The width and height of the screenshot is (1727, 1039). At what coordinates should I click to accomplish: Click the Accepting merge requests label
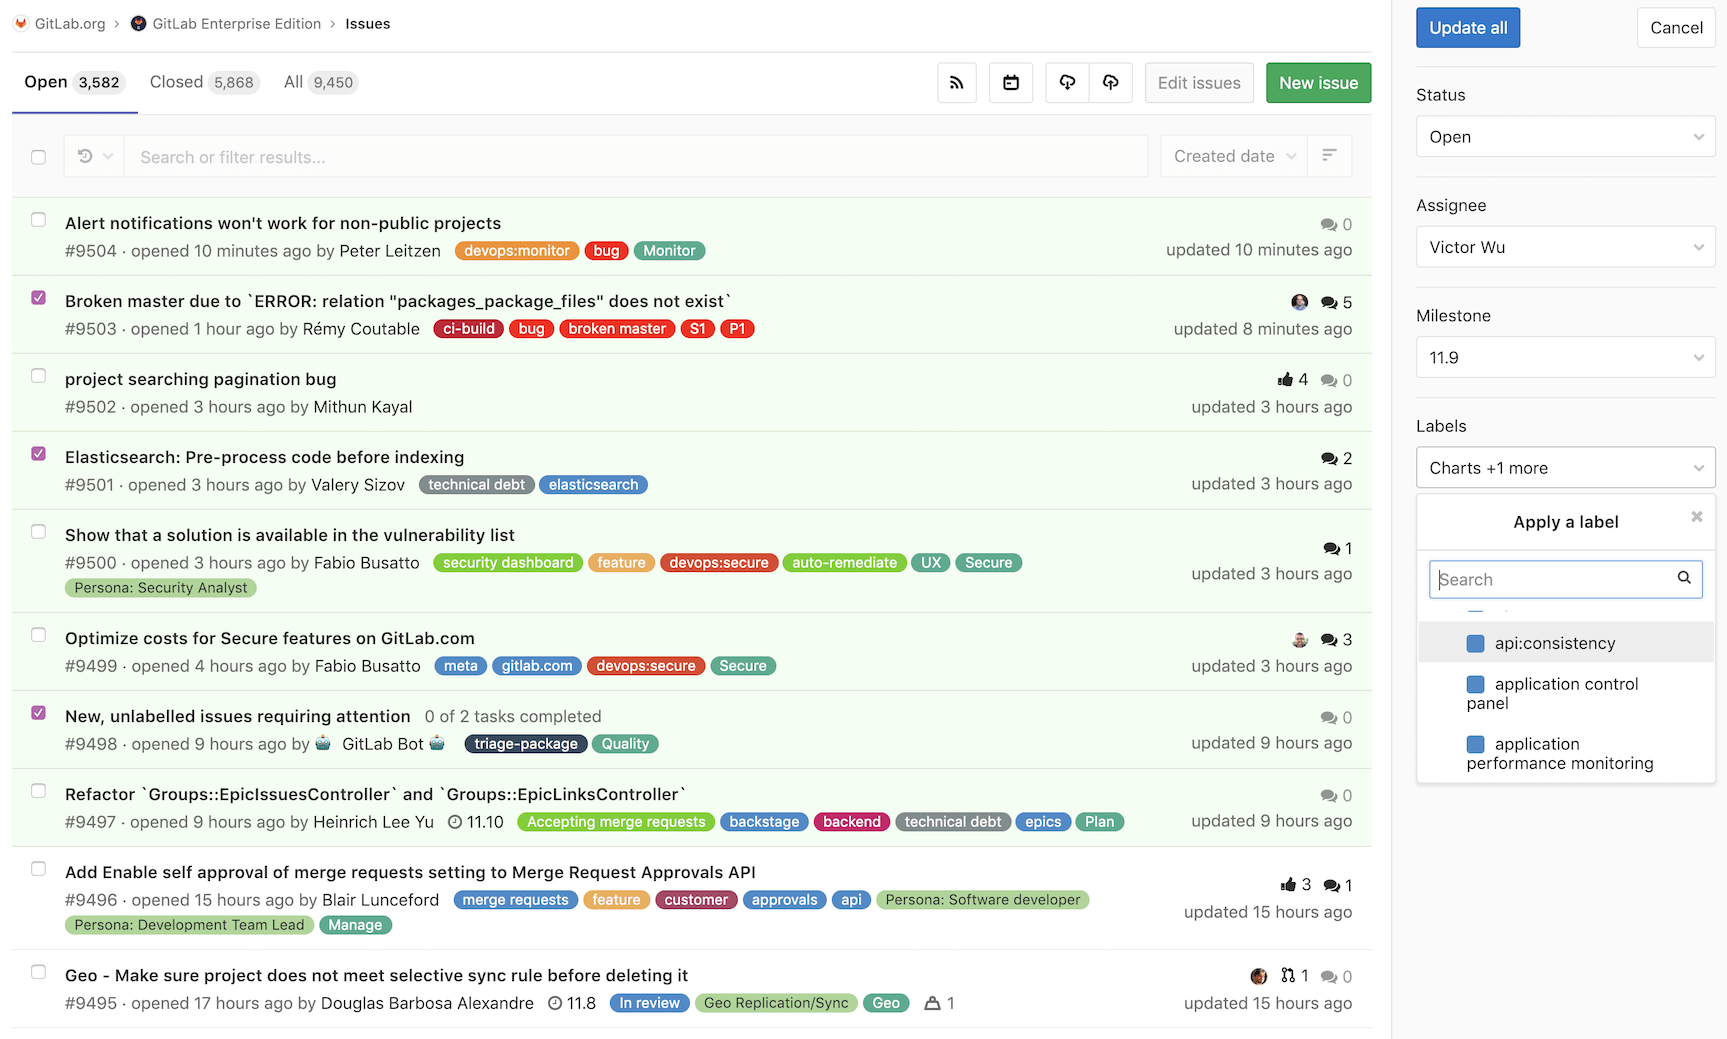pos(616,822)
